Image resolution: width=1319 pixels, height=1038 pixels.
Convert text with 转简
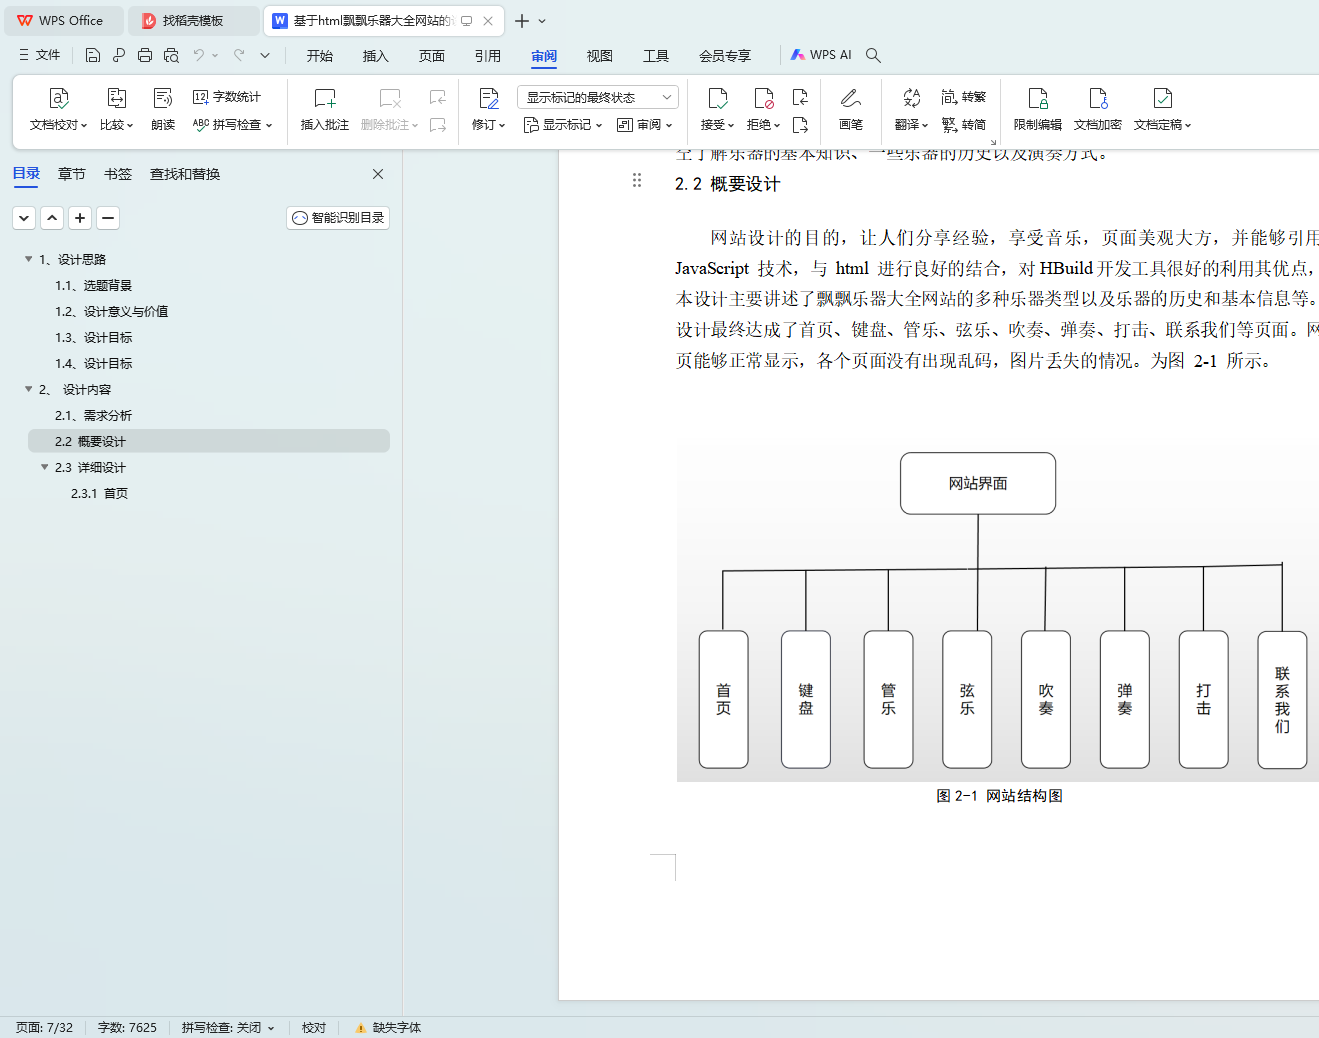point(964,125)
